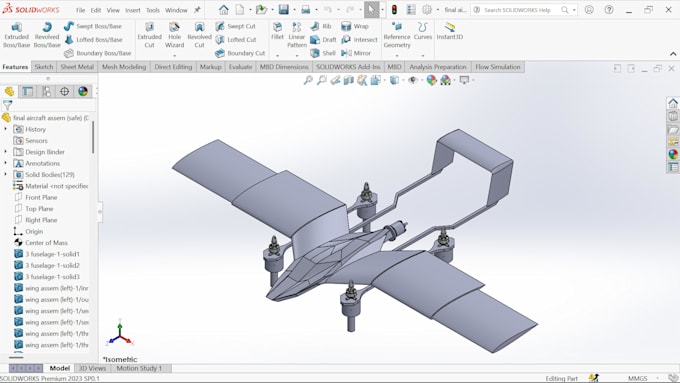Click the Zoom to Fit icon

click(x=308, y=80)
